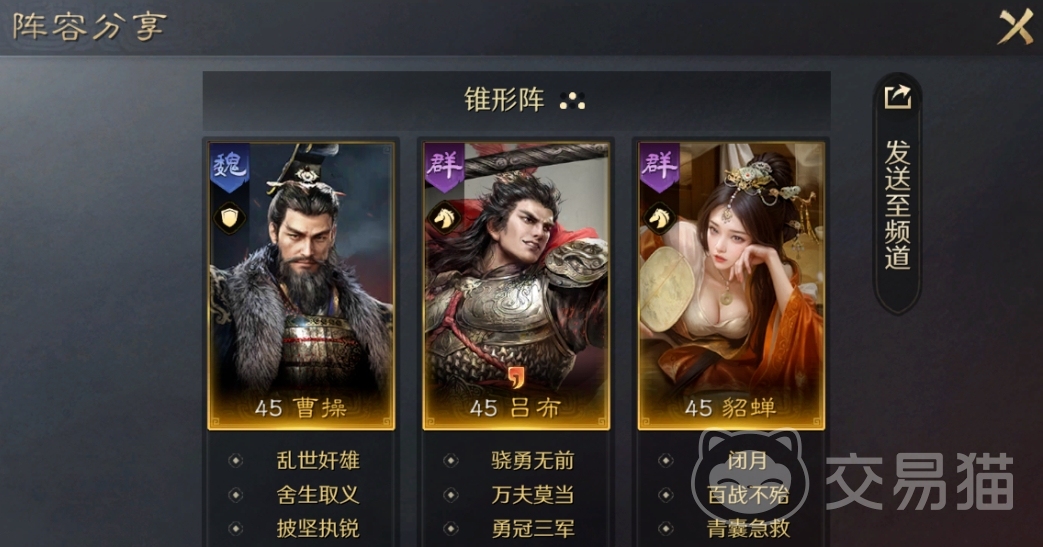1043x547 pixels.
Task: Click the shield troop icon on 曹操 card
Action: tap(229, 218)
